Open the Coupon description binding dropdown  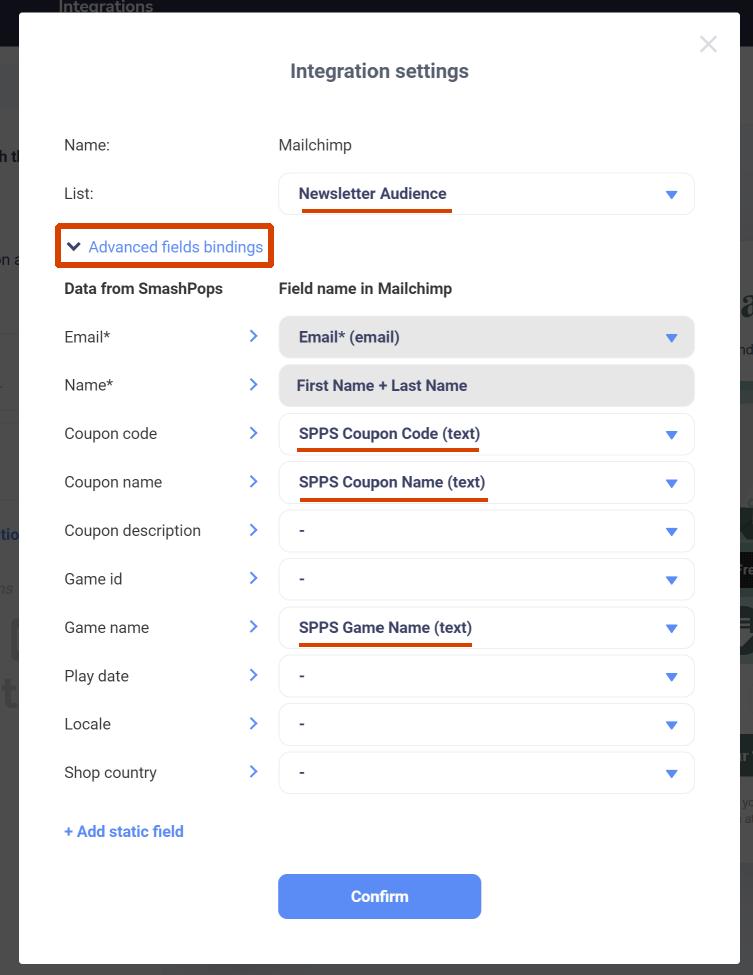pos(486,531)
